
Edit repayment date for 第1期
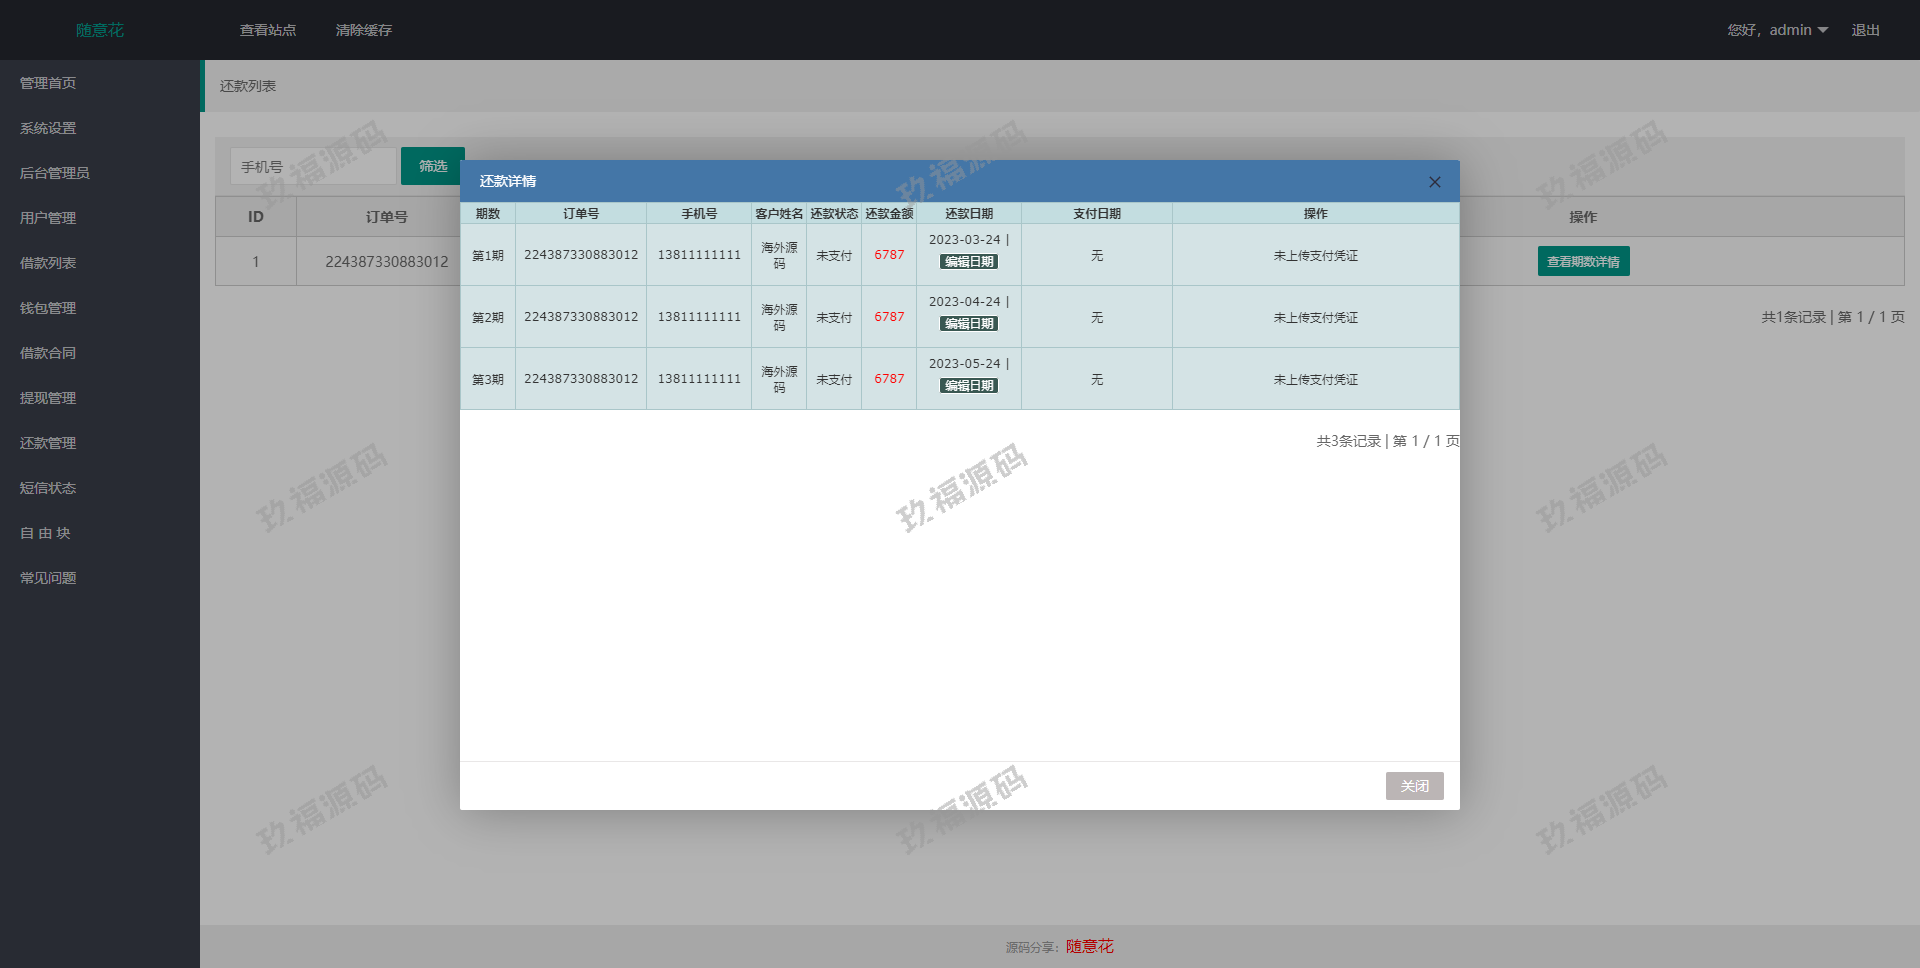coord(969,262)
